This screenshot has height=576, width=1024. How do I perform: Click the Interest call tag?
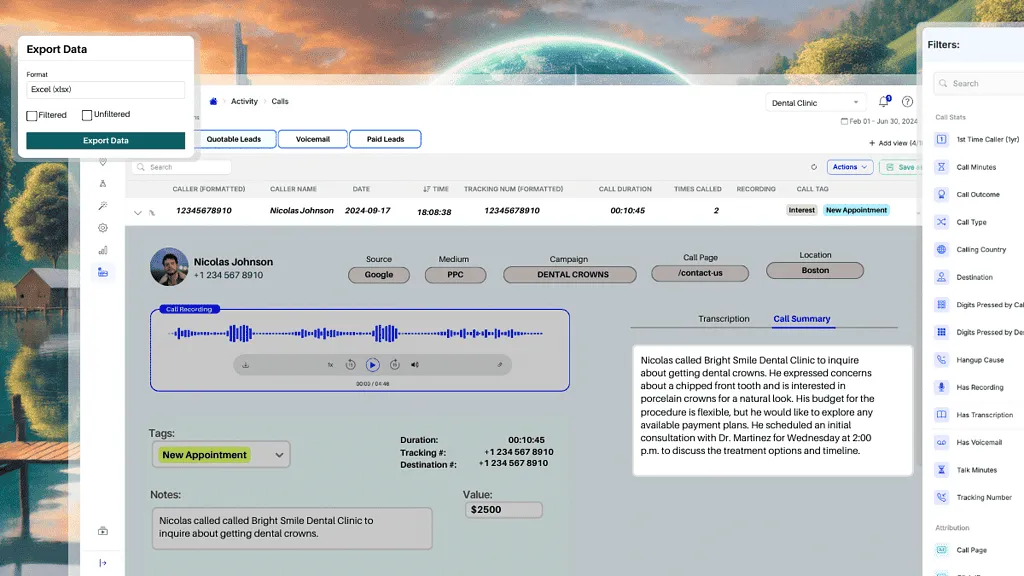click(801, 210)
